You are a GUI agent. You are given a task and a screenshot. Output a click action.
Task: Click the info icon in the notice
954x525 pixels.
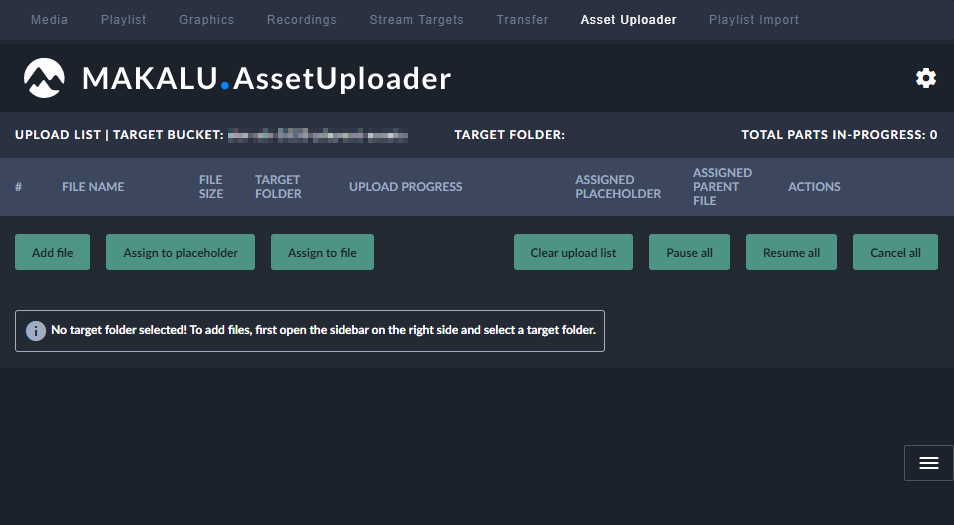click(x=36, y=331)
